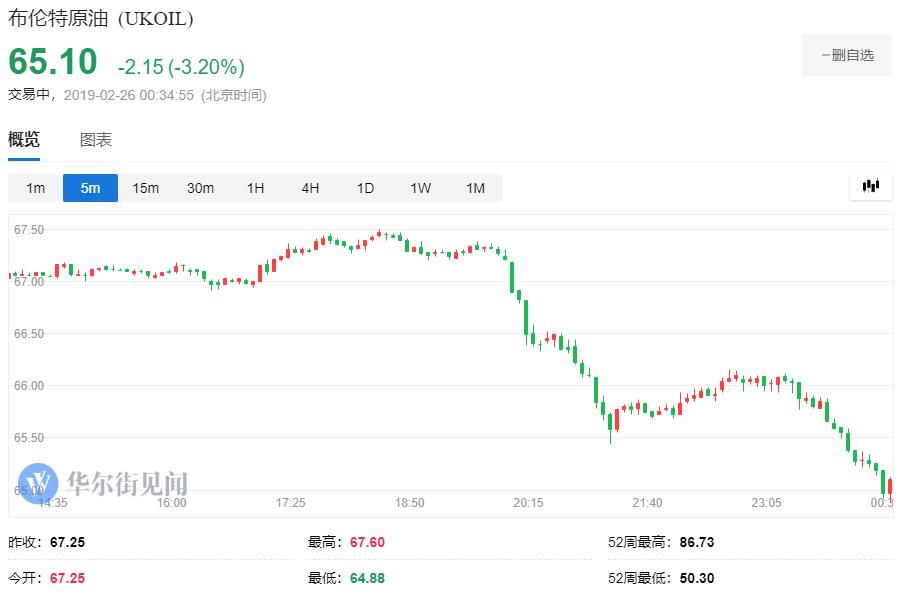Select the 1M monthly period
The height and width of the screenshot is (592, 902).
pos(475,188)
